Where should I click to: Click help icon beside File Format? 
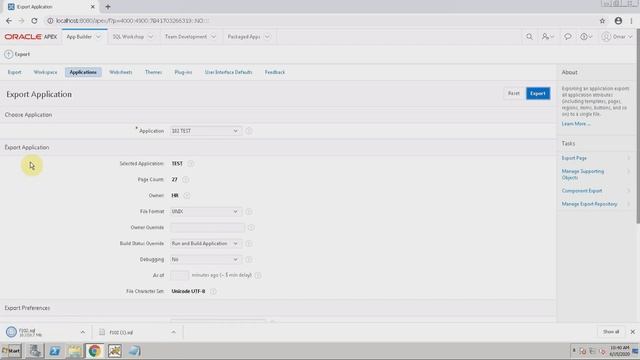(249, 211)
